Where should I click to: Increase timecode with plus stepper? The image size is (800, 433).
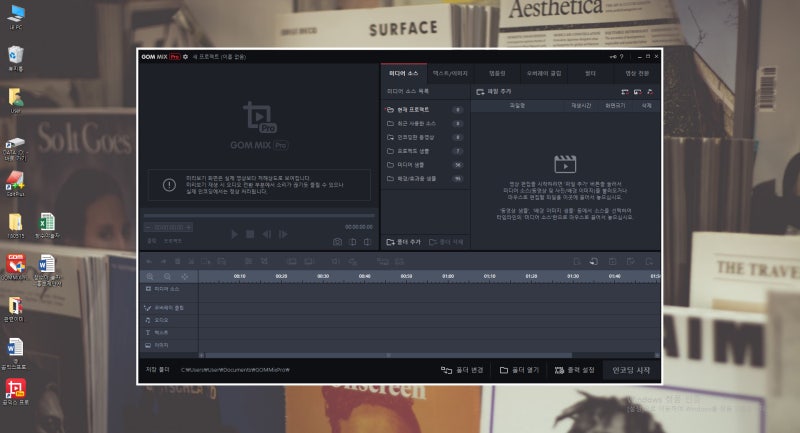point(188,227)
